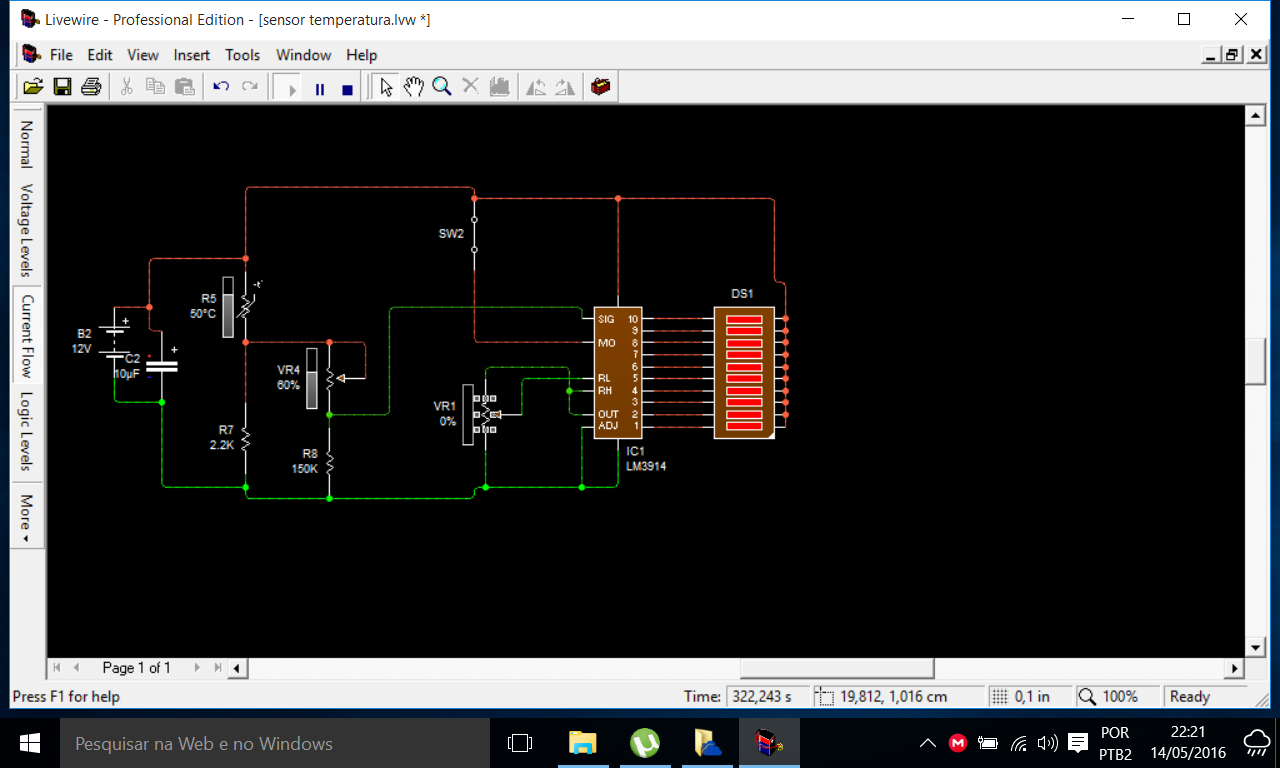Open the Insert menu
The image size is (1280, 768).
pos(192,55)
